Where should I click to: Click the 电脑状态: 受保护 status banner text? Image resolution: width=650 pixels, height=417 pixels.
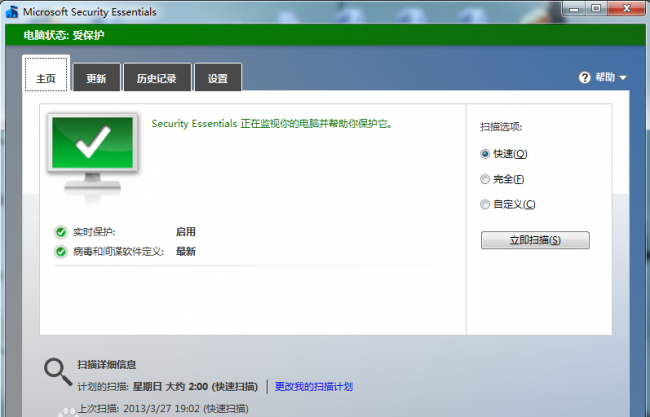pyautogui.click(x=64, y=35)
